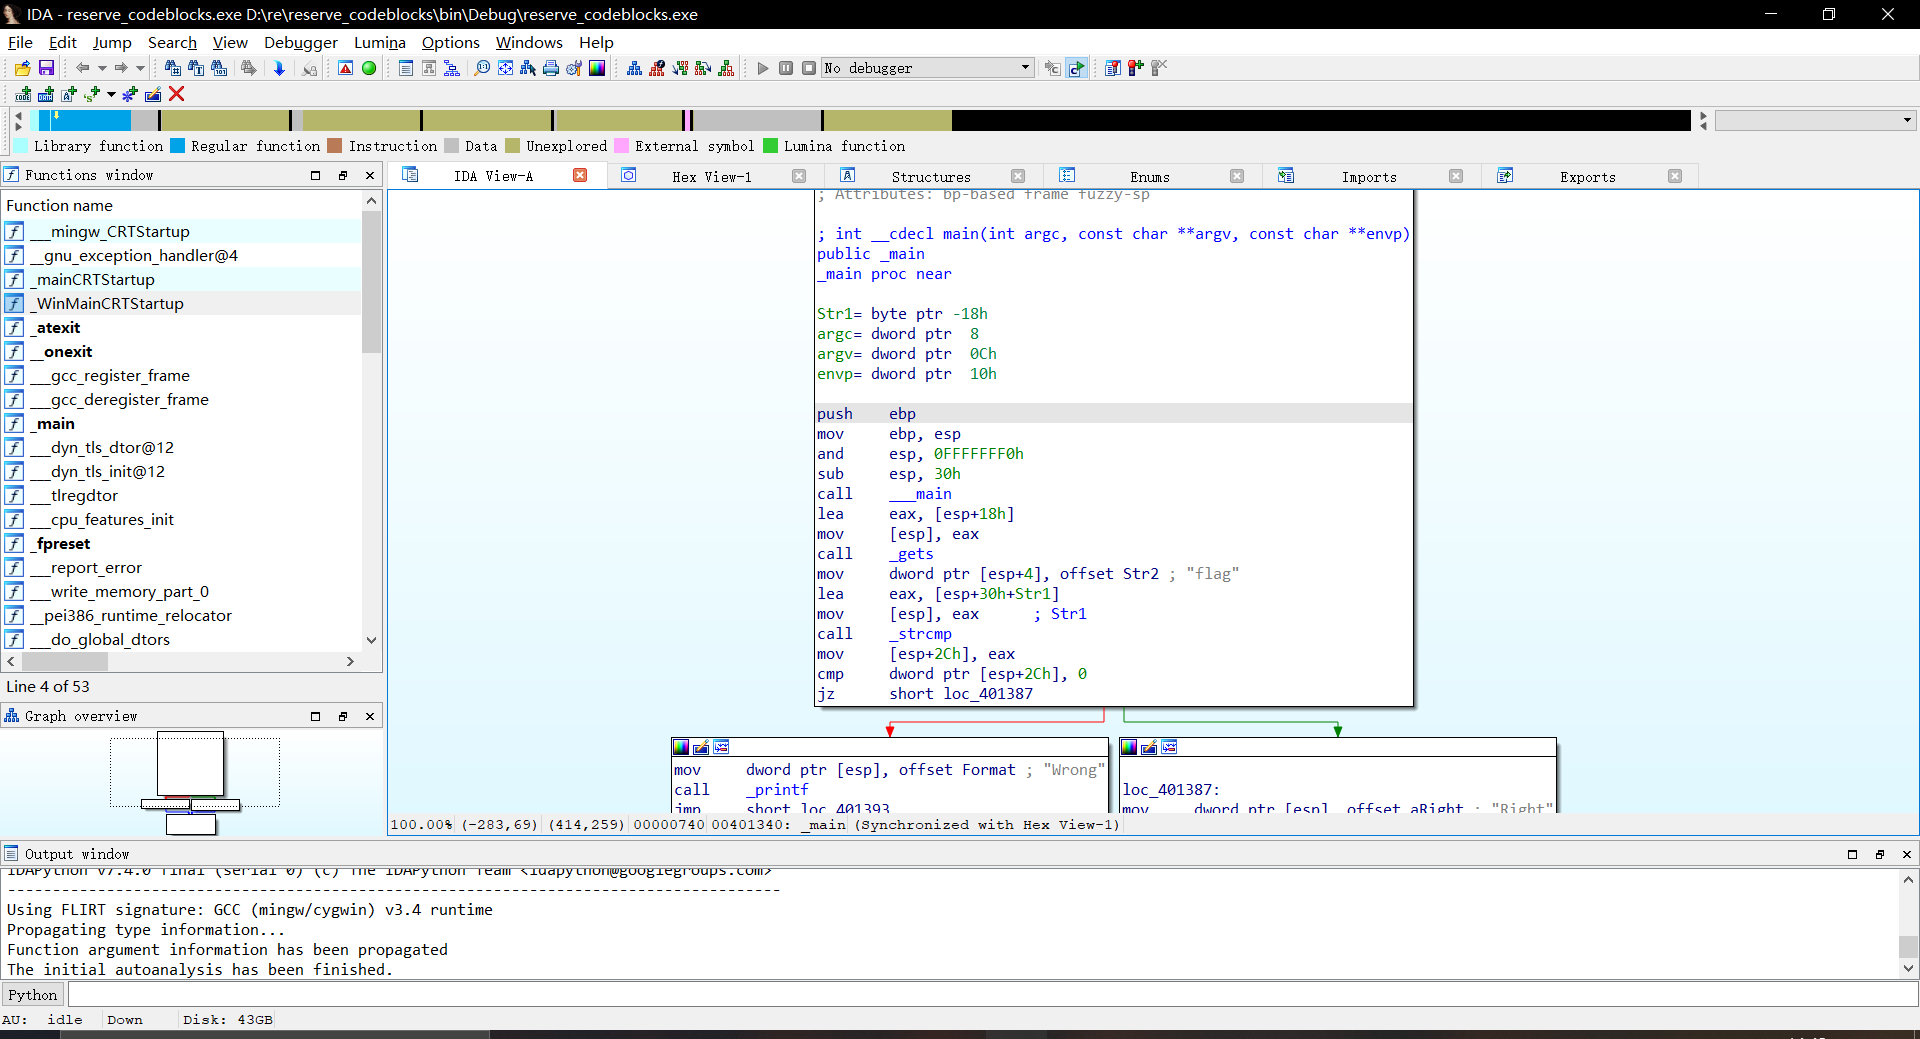Open the Lumina menu
Viewport: 1920px width, 1039px height.
(380, 42)
